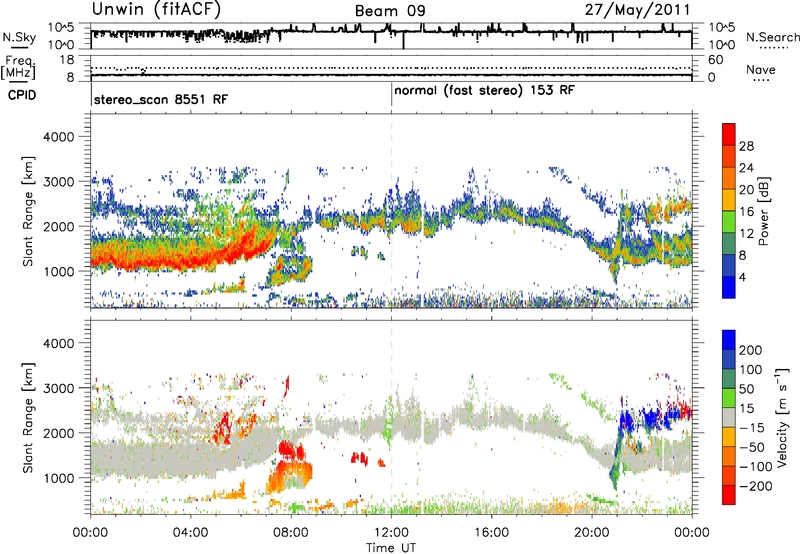This screenshot has width=800, height=554.
Task: Click the gray band of the velocity color bar
Action: (x=729, y=417)
